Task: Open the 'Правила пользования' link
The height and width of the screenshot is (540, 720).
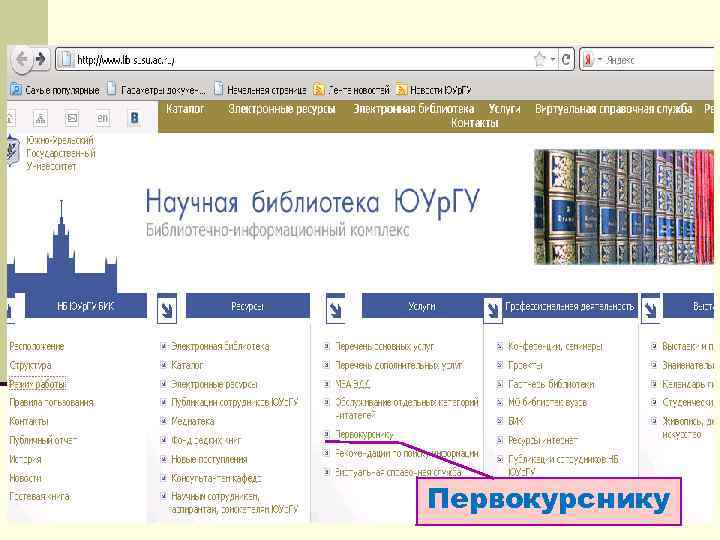Action: pos(52,403)
